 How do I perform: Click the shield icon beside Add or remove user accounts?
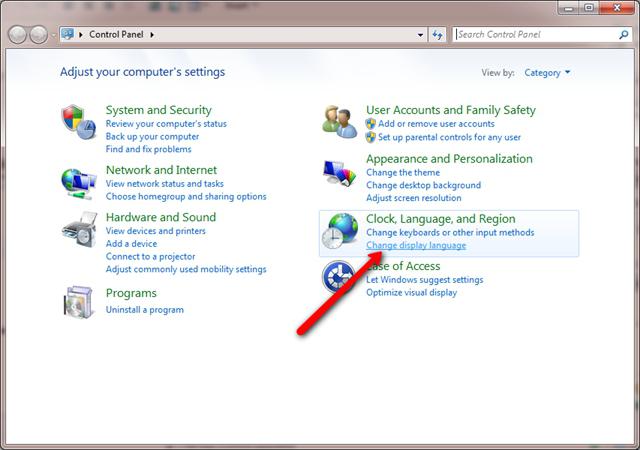[371, 124]
